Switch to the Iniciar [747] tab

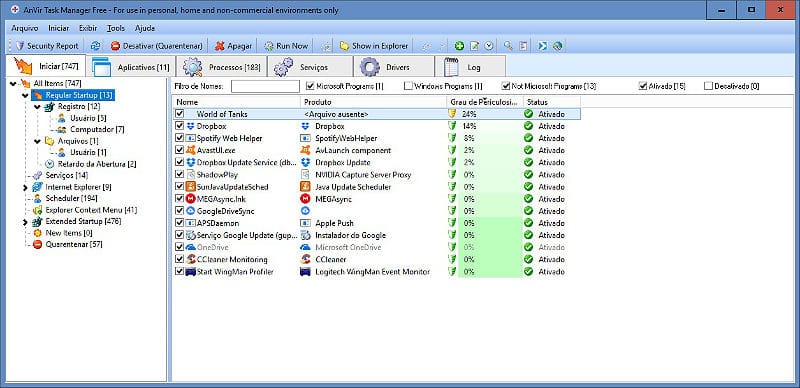[45, 66]
